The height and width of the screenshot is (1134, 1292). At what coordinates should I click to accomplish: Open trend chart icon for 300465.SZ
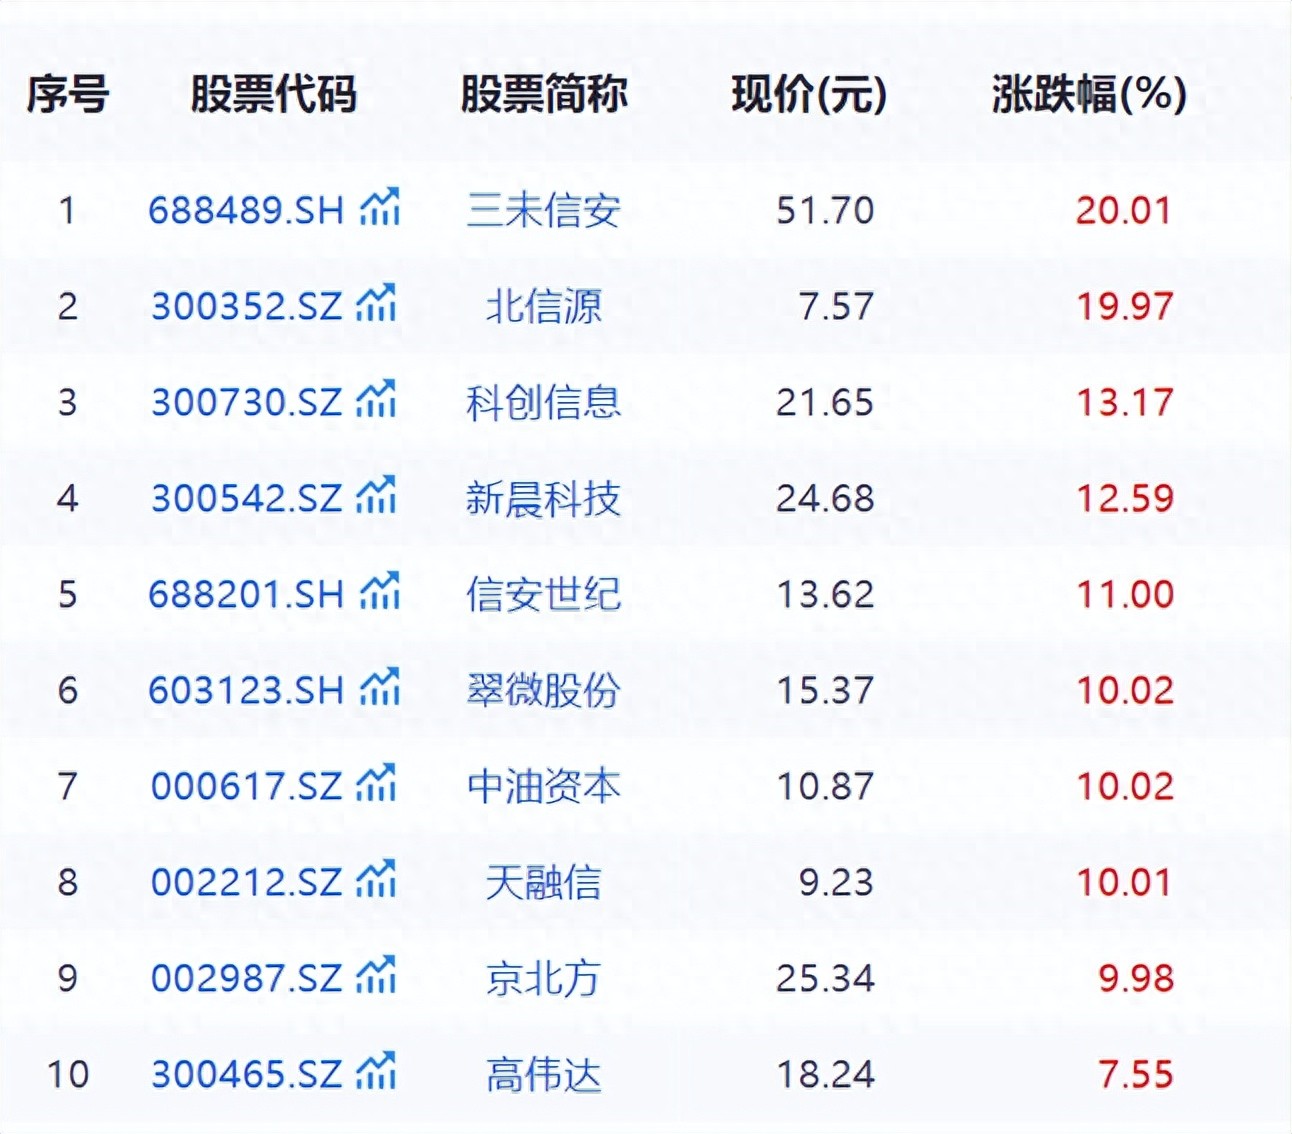(377, 1072)
